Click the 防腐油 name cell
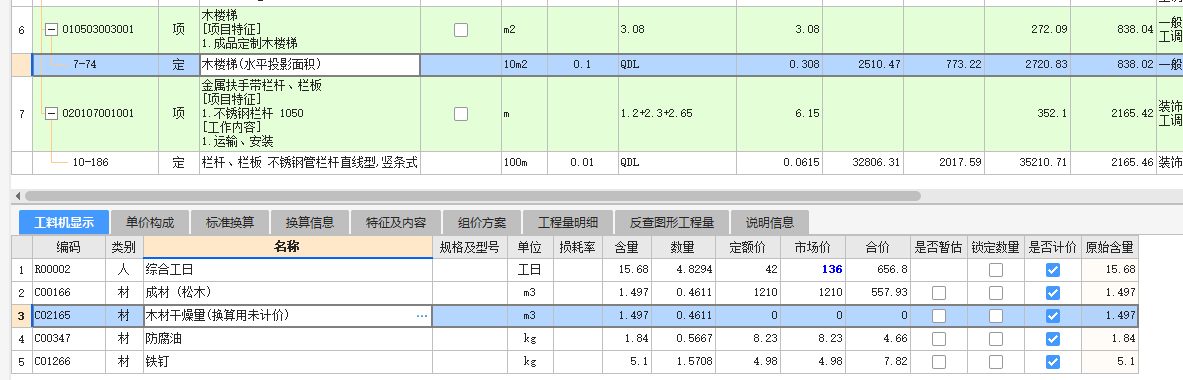 (287, 339)
